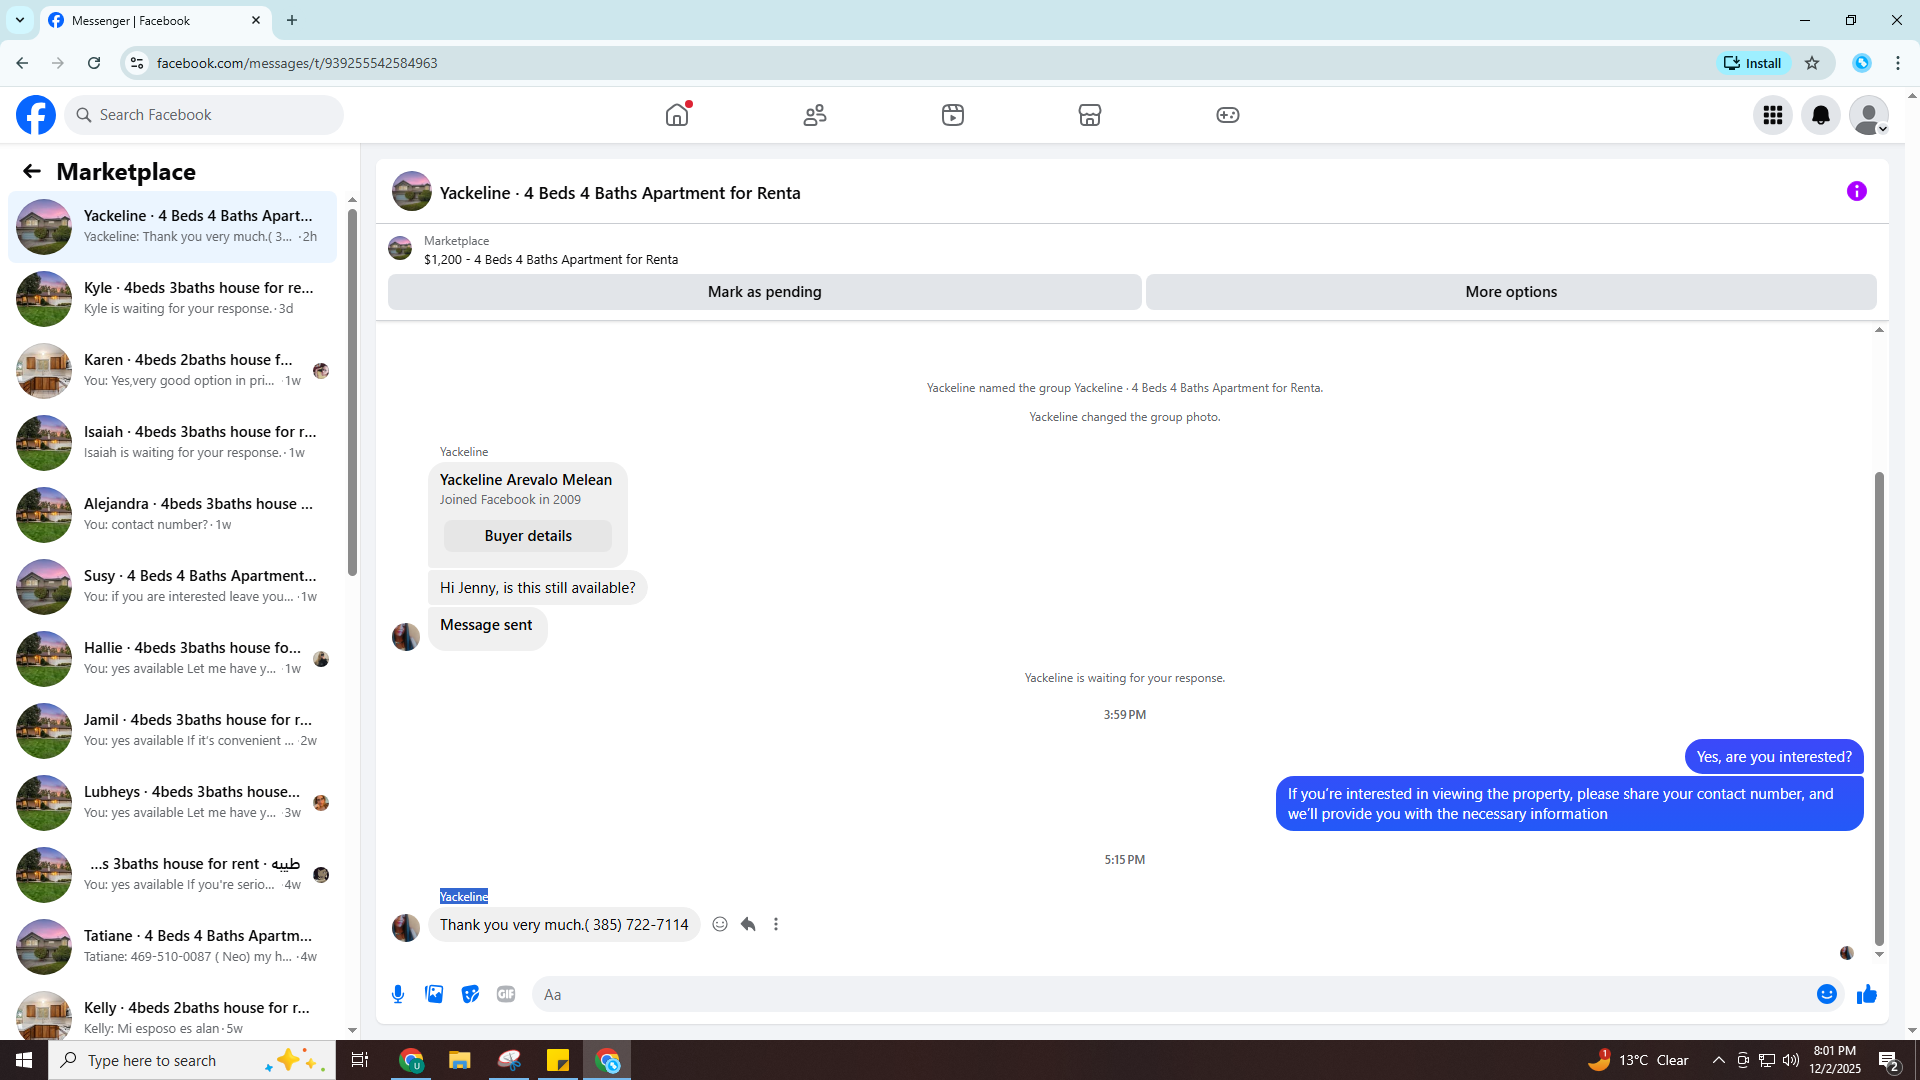Open the Facebook apps grid menu
The width and height of the screenshot is (1920, 1080).
coord(1772,115)
